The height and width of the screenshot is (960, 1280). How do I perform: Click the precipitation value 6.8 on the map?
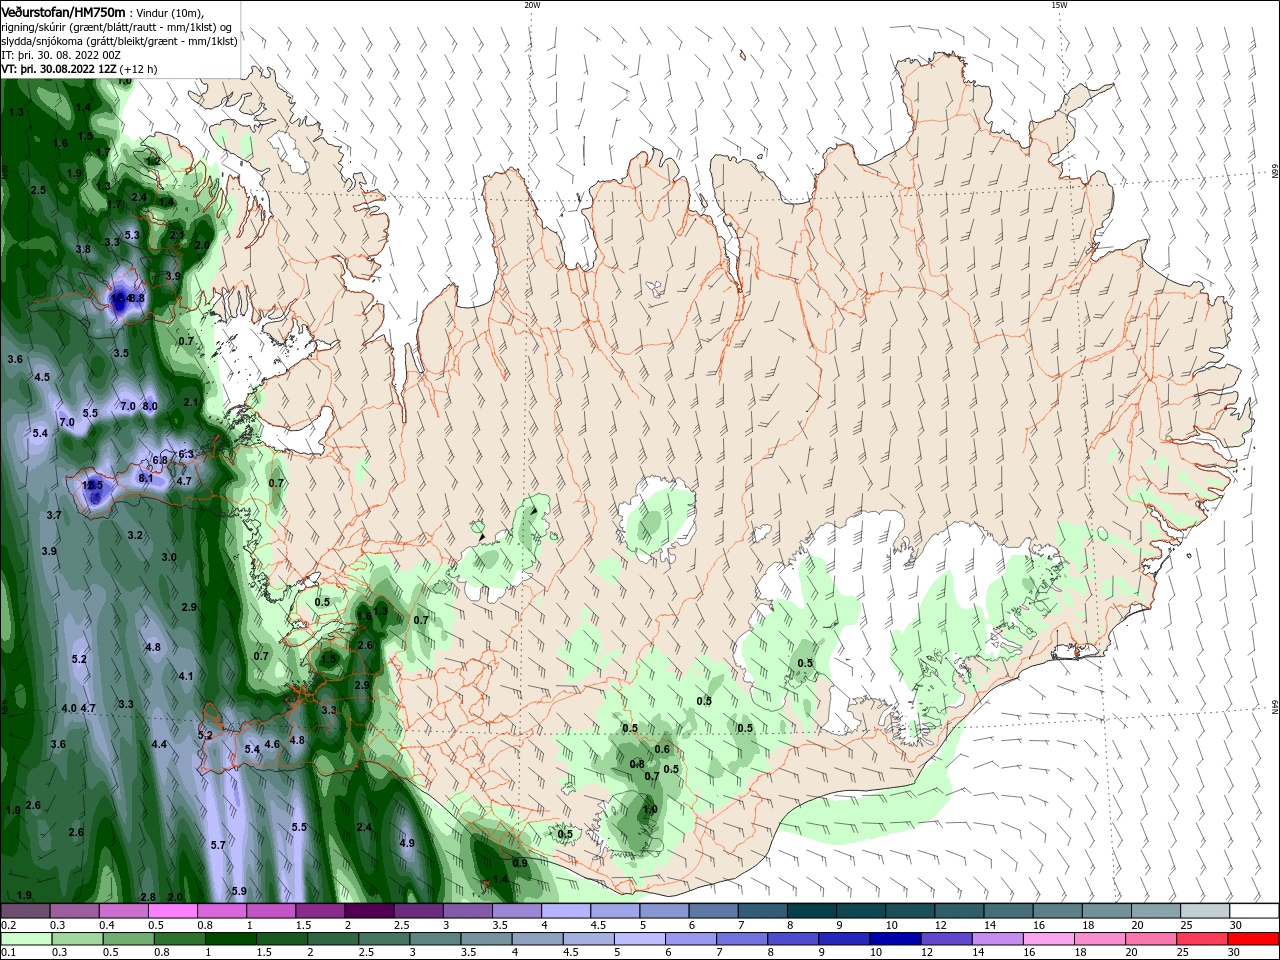pyautogui.click(x=160, y=460)
